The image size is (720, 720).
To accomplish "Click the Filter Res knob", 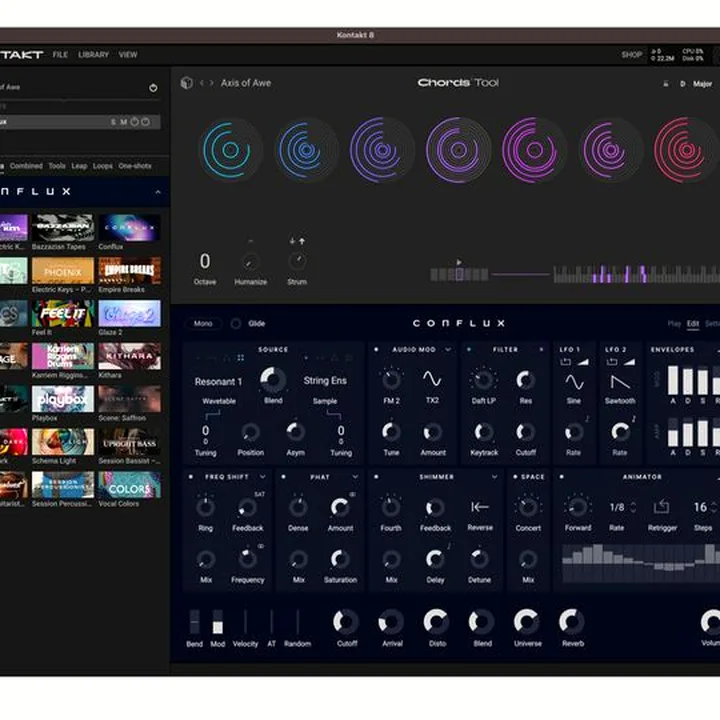I will pyautogui.click(x=525, y=380).
